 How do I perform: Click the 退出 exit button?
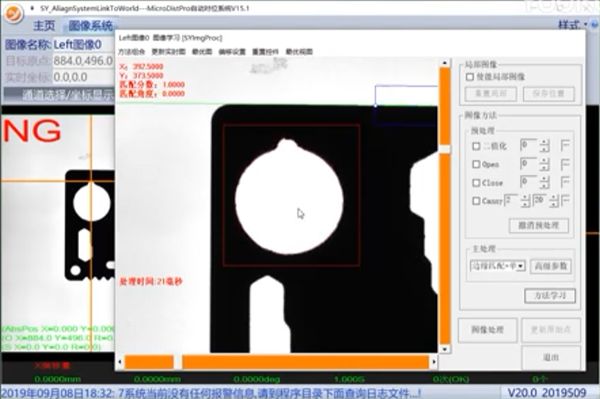[x=551, y=357]
